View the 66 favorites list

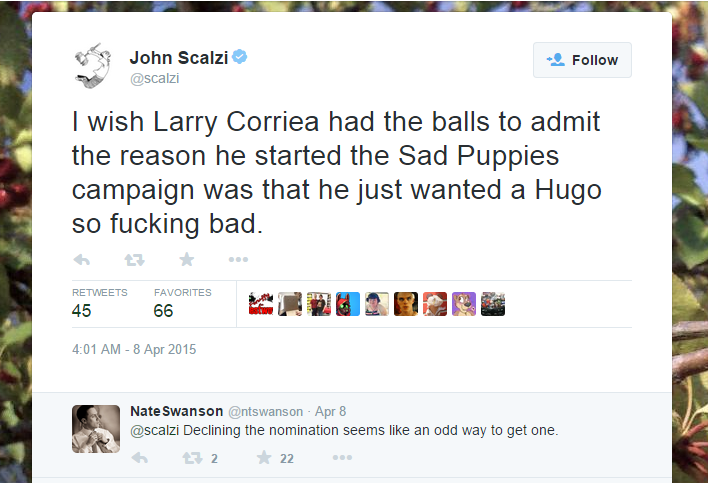tap(182, 303)
